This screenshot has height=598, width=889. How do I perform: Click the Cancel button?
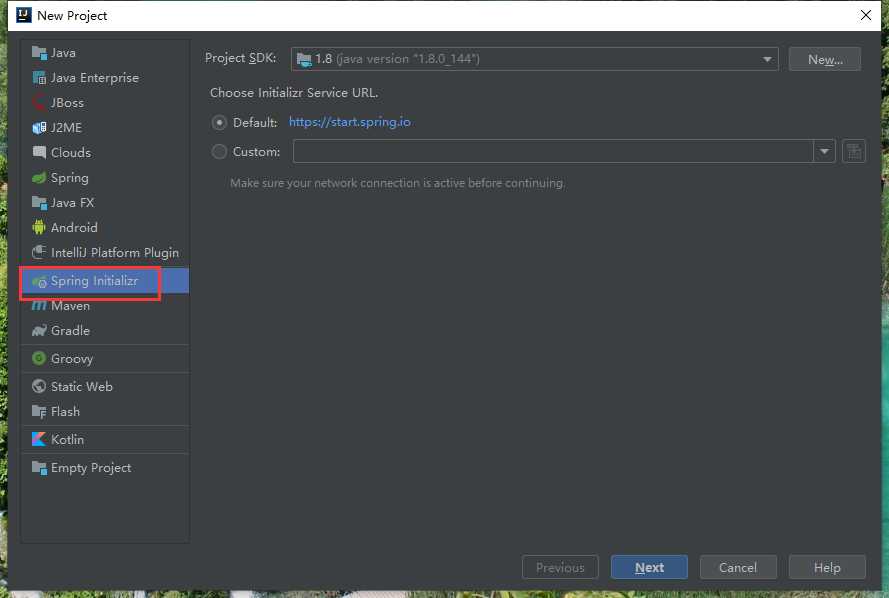[x=738, y=567]
